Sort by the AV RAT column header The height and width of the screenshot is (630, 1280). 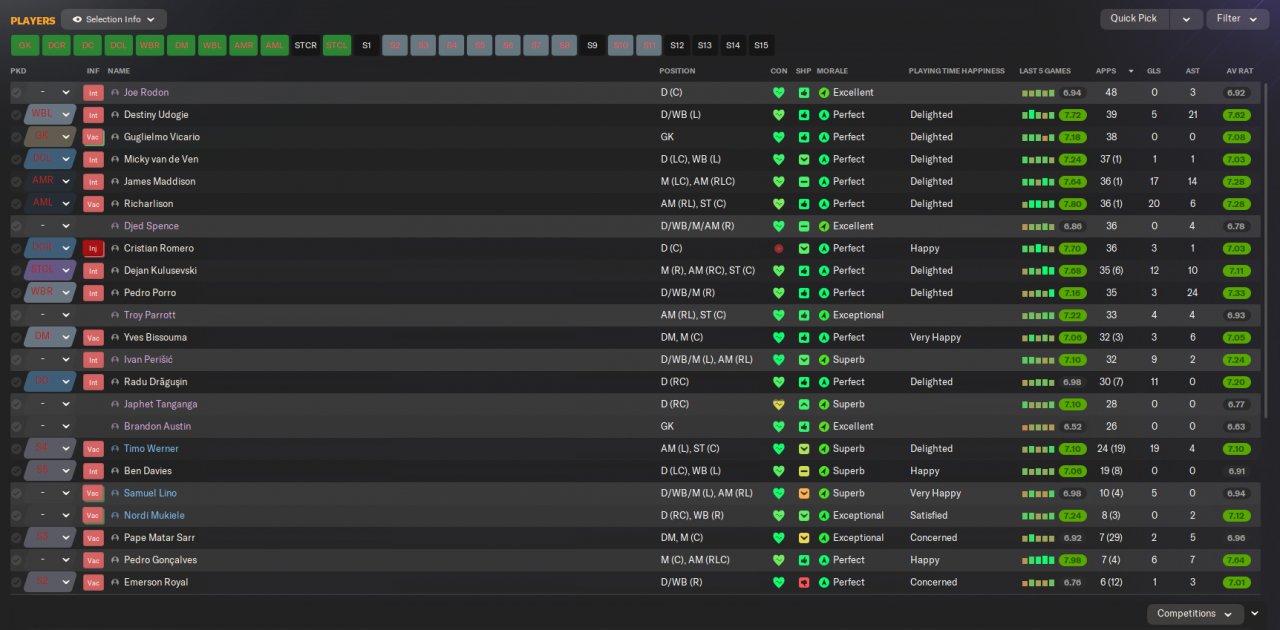coord(1239,71)
